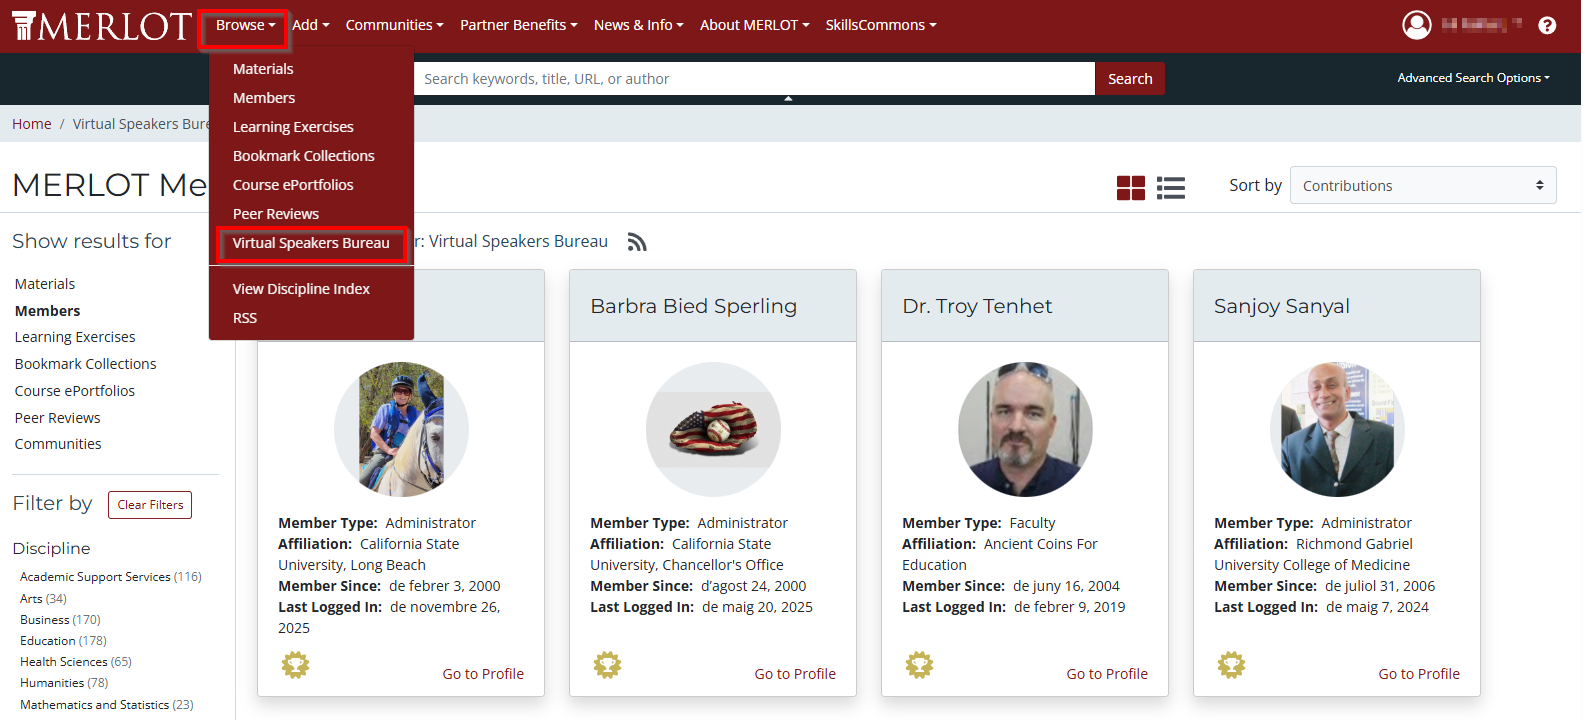This screenshot has width=1583, height=720.
Task: Select View Discipline Index menu entry
Action: (x=301, y=289)
